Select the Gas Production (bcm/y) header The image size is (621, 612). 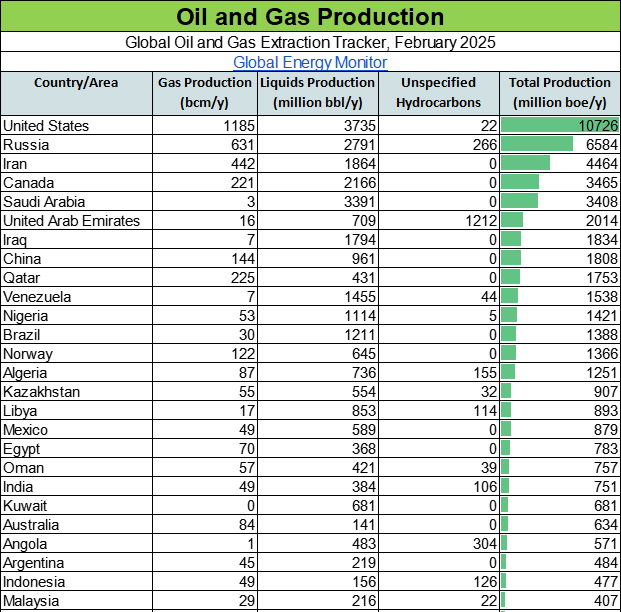(205, 93)
